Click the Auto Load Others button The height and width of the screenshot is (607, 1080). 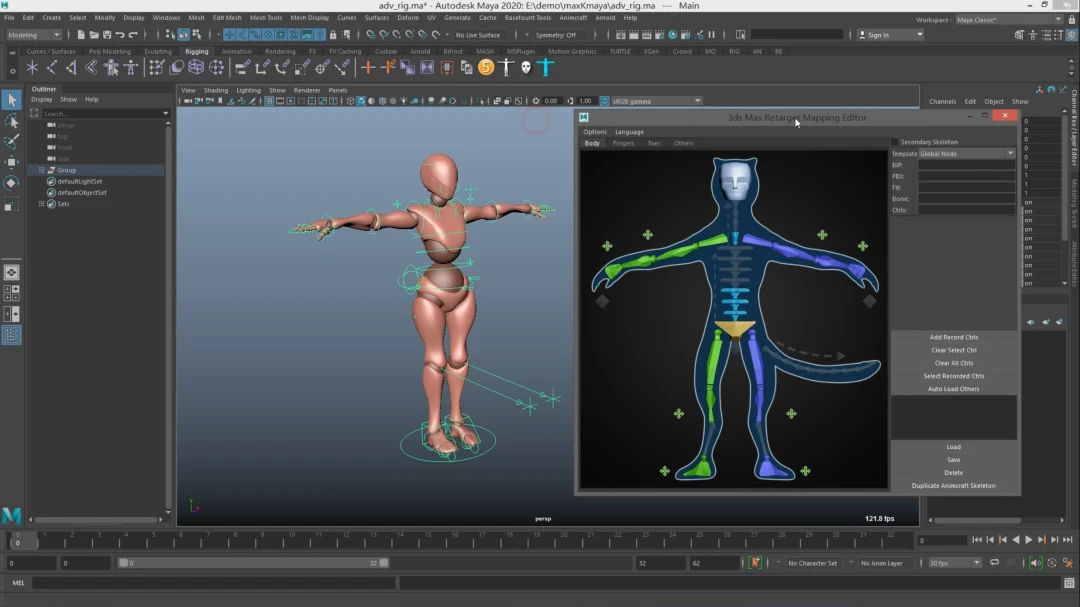(x=953, y=389)
